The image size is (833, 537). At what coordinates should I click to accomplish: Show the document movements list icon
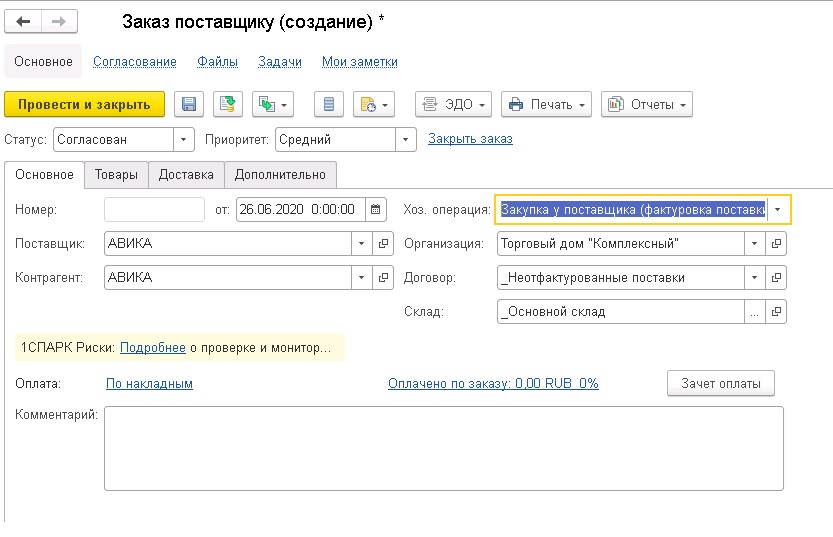coord(329,104)
